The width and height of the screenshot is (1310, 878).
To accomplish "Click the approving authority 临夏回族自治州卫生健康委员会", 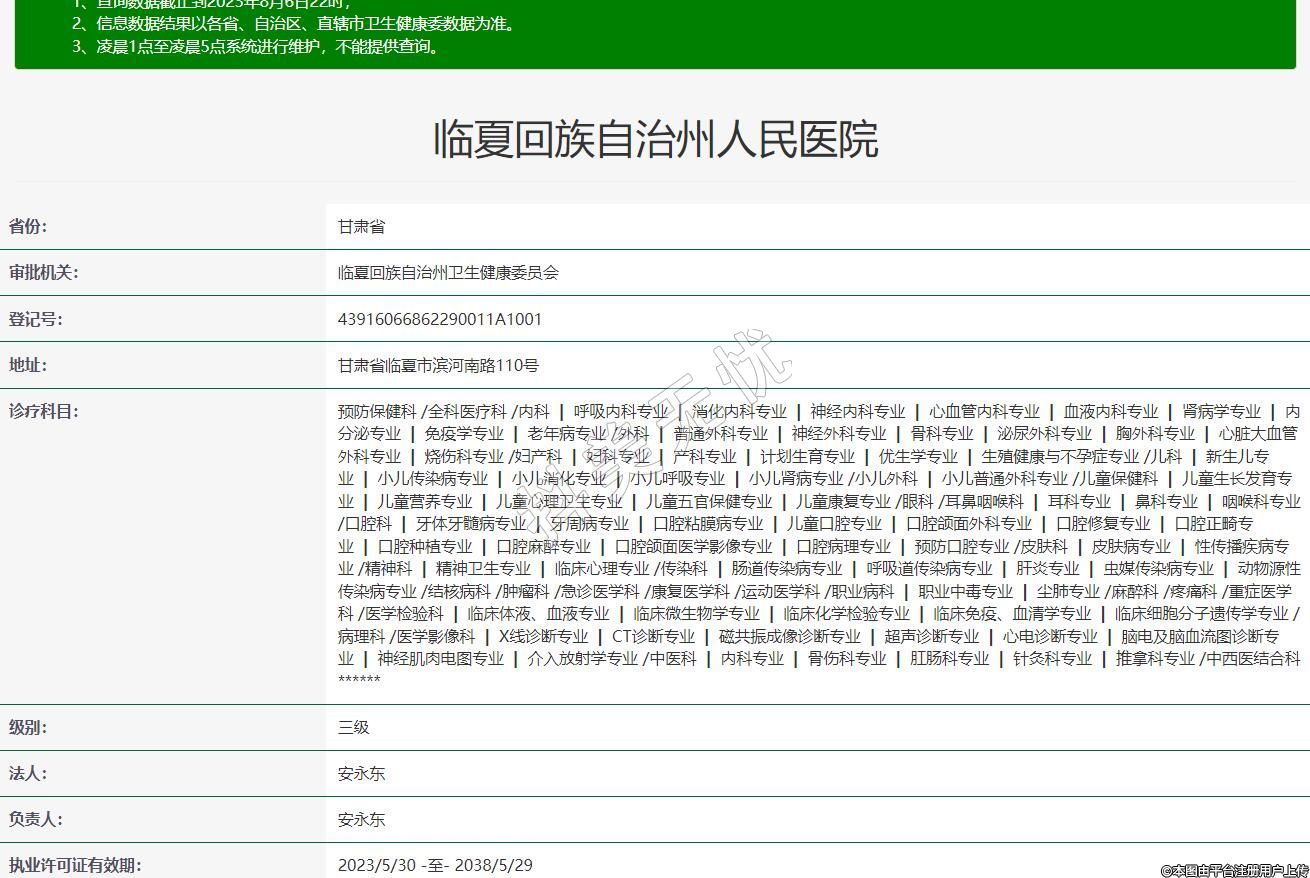I will (448, 273).
